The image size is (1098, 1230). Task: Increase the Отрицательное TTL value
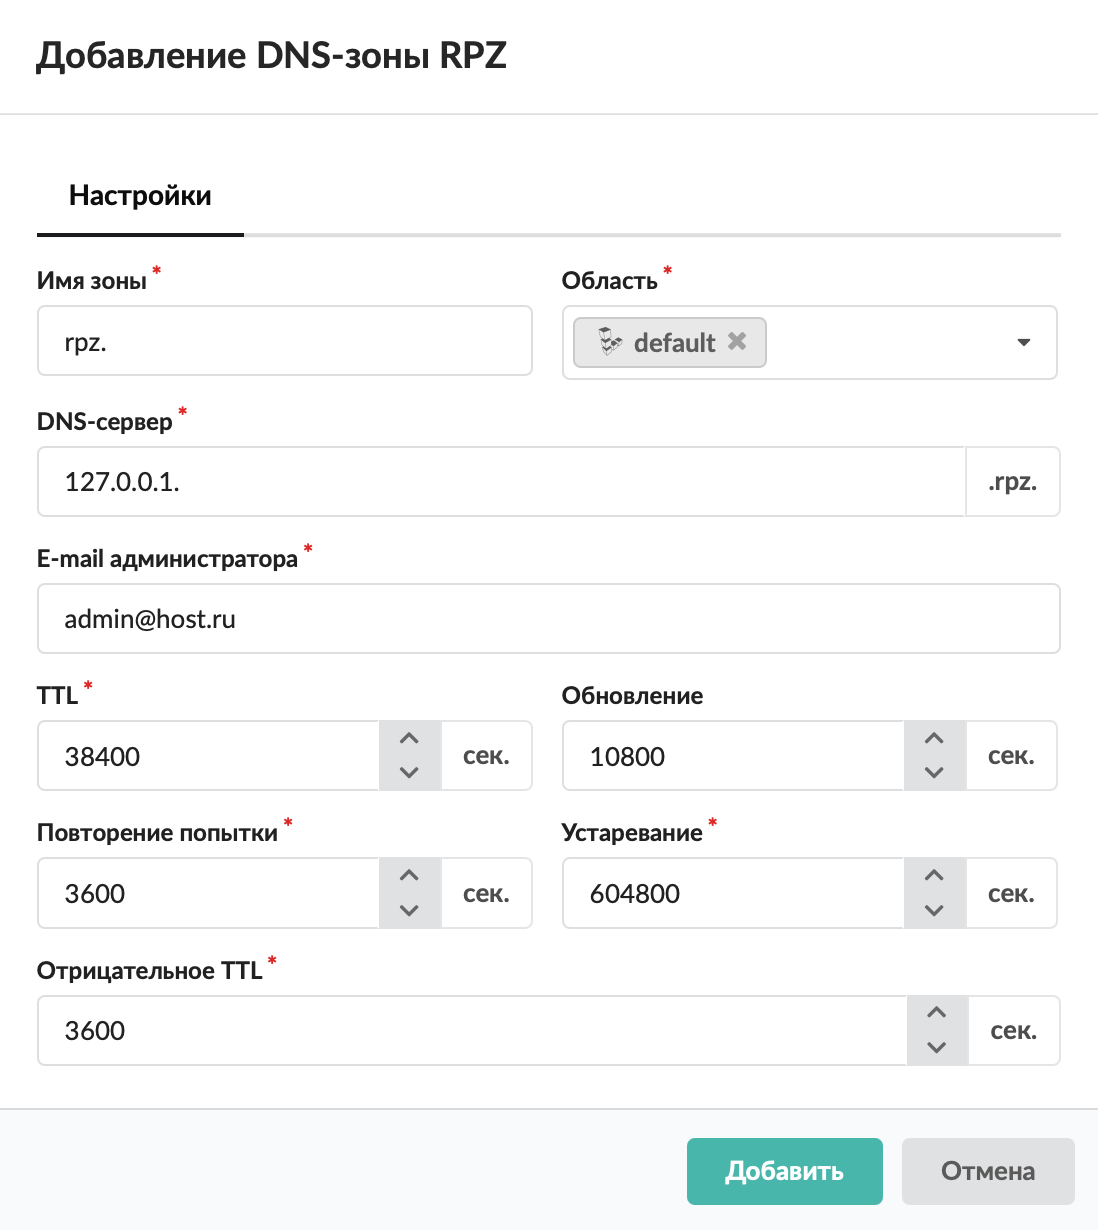pos(937,1013)
